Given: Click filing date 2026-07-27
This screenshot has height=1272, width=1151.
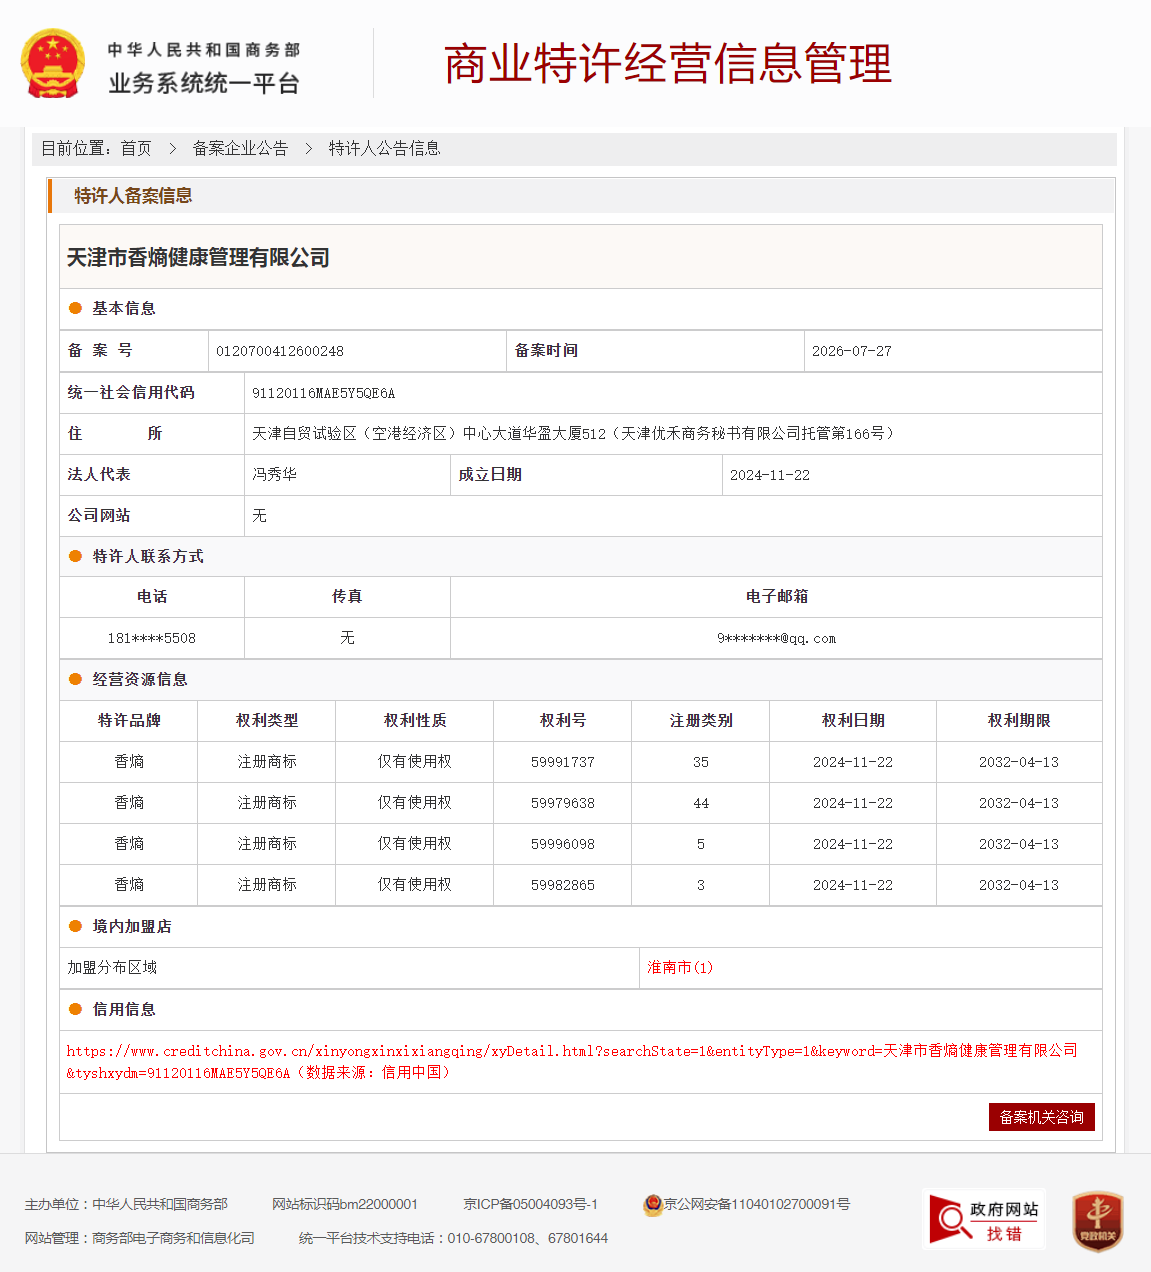Looking at the screenshot, I should 852,351.
